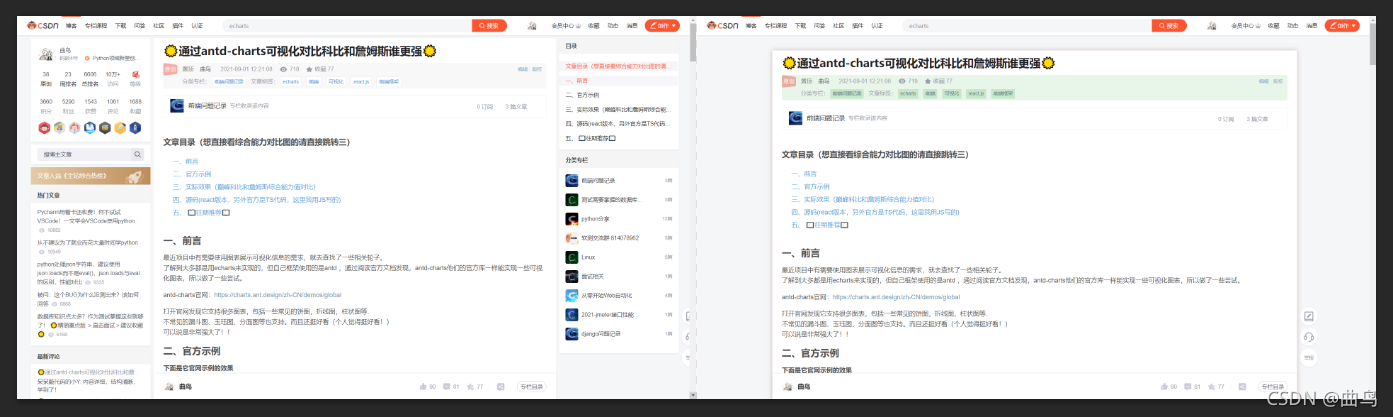Click orange 搜索 button in left window
The width and height of the screenshot is (1393, 417).
(491, 25)
